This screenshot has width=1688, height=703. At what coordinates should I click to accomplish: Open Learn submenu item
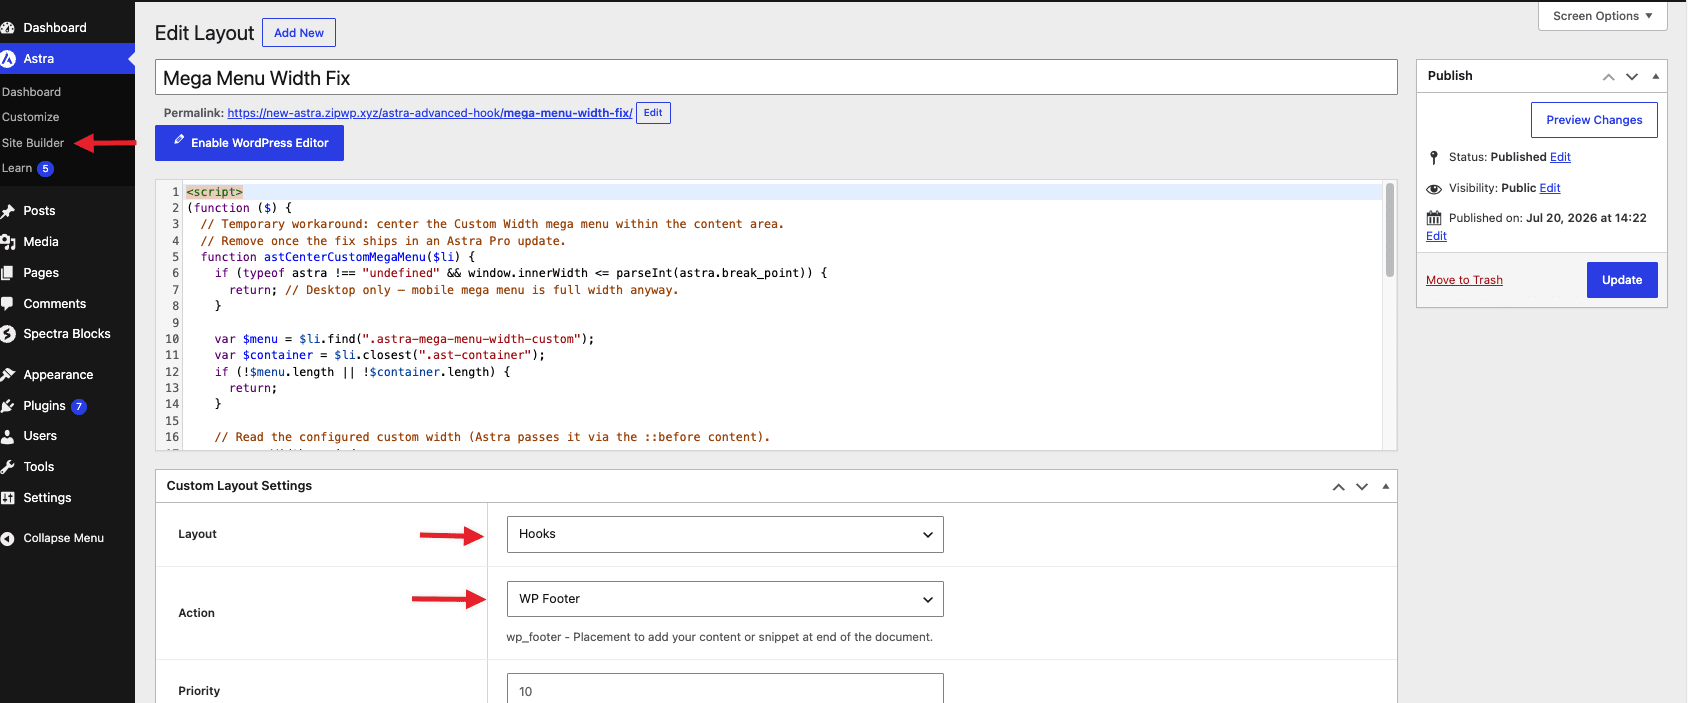[17, 168]
